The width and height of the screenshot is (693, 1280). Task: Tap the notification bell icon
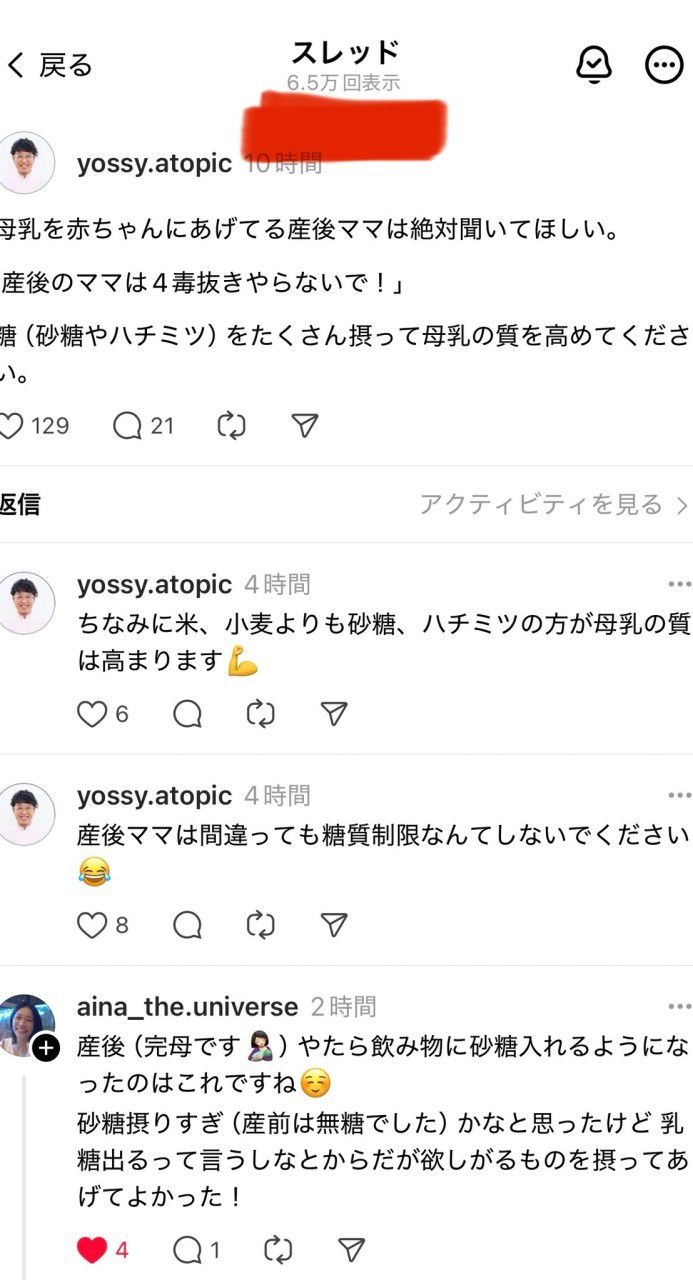click(594, 65)
